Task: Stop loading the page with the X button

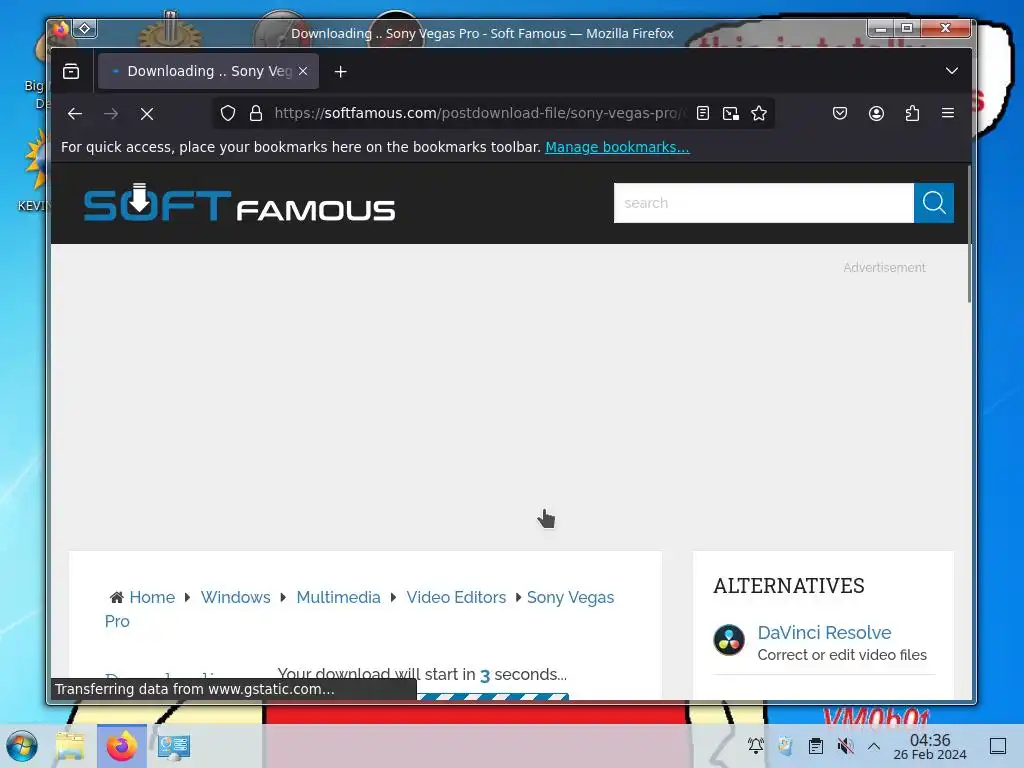Action: (147, 114)
